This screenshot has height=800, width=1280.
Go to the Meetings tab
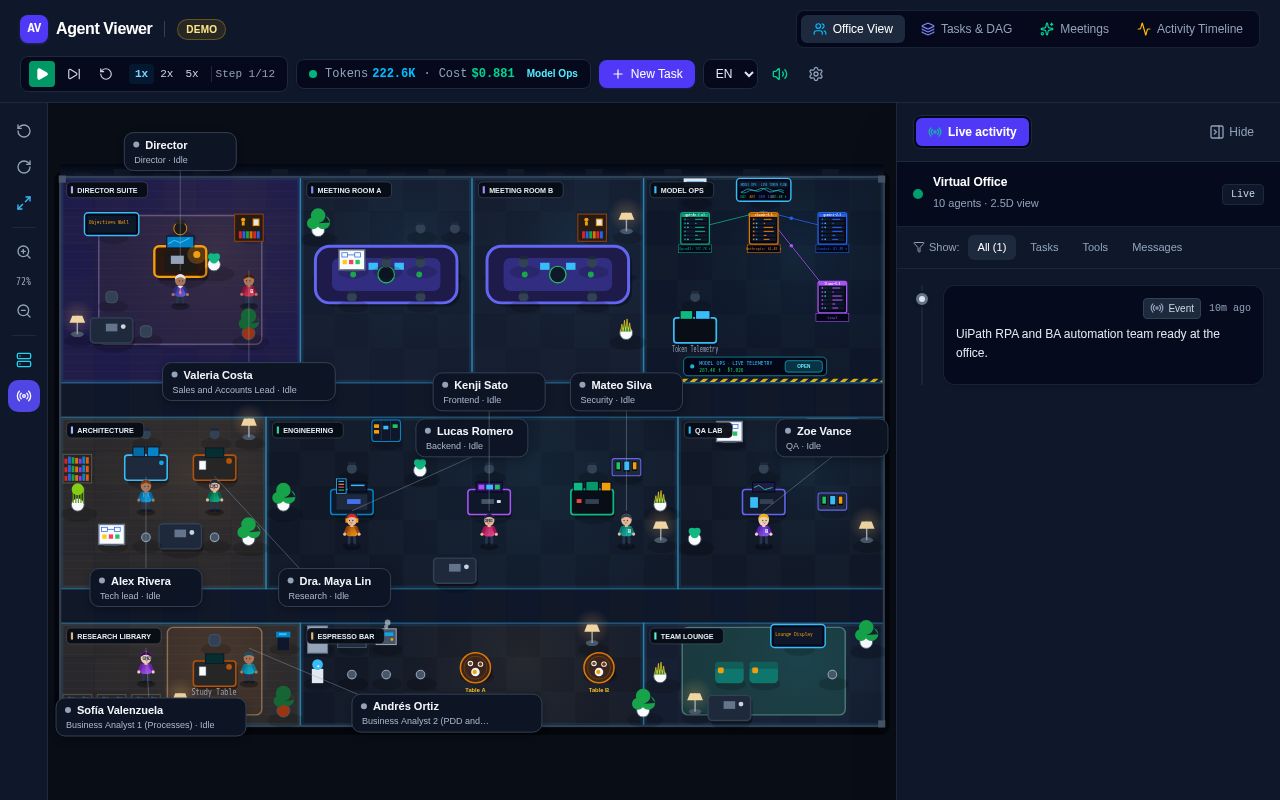click(1074, 29)
